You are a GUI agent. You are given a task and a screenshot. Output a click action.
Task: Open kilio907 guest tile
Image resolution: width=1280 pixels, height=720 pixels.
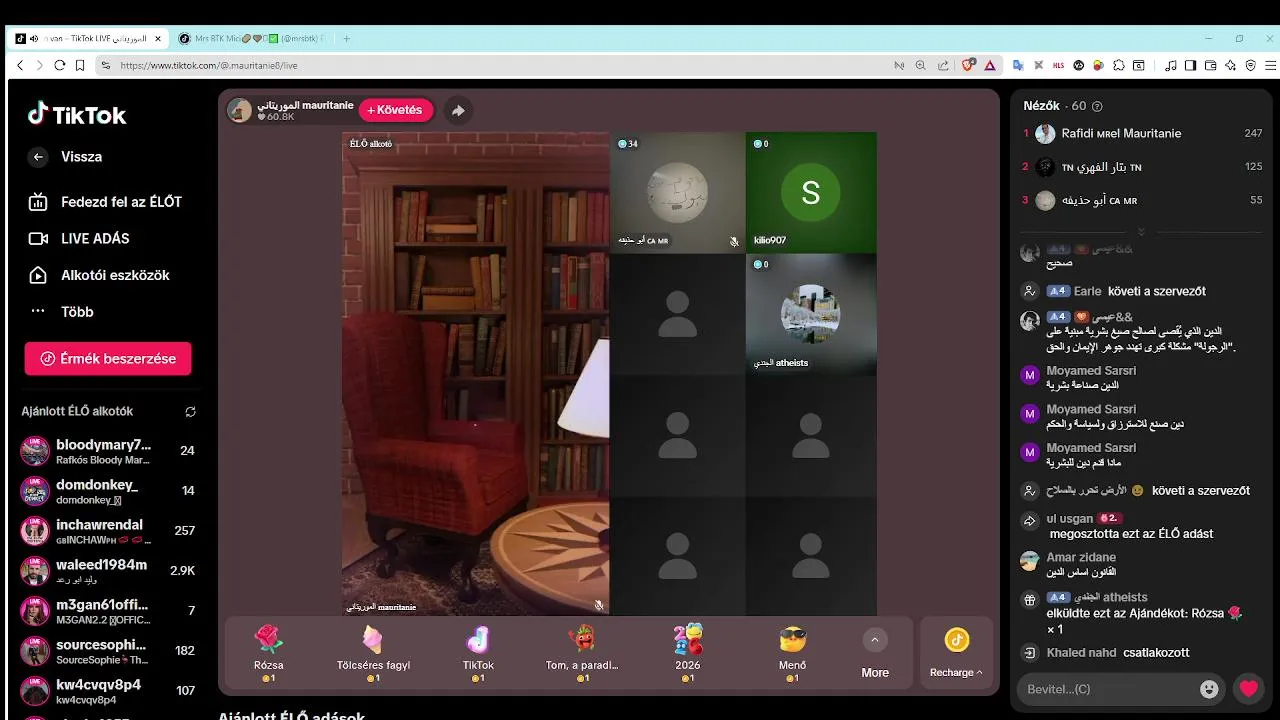[x=811, y=193]
